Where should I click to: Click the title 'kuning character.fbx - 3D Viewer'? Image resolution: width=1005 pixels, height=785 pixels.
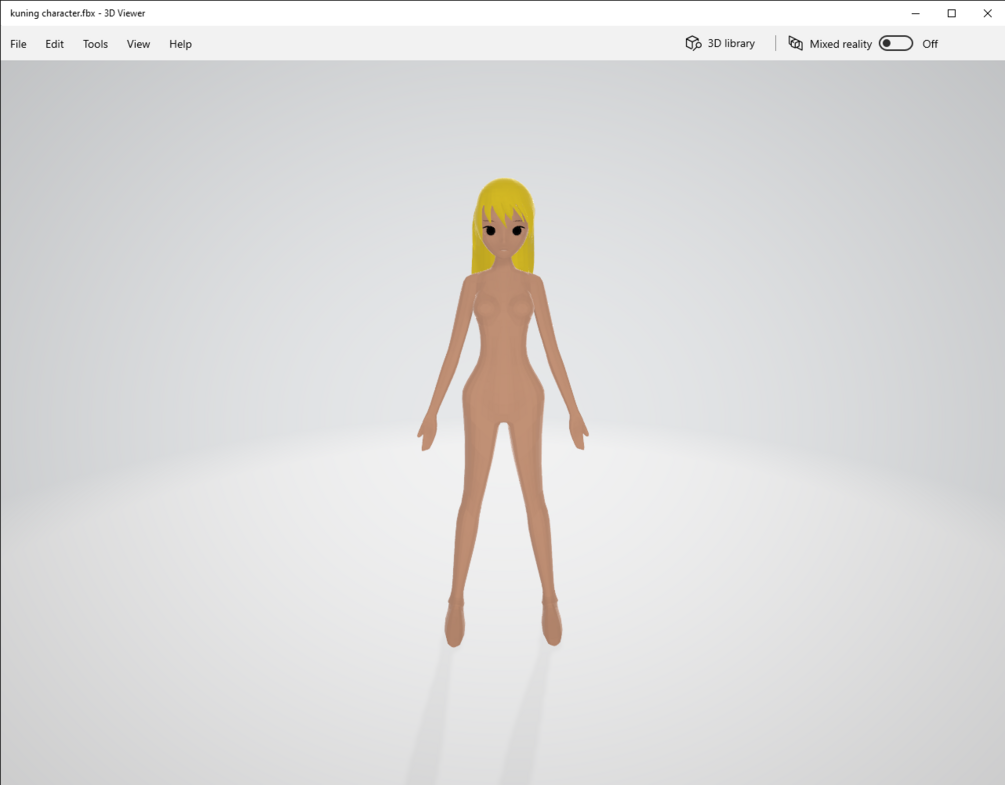point(78,13)
